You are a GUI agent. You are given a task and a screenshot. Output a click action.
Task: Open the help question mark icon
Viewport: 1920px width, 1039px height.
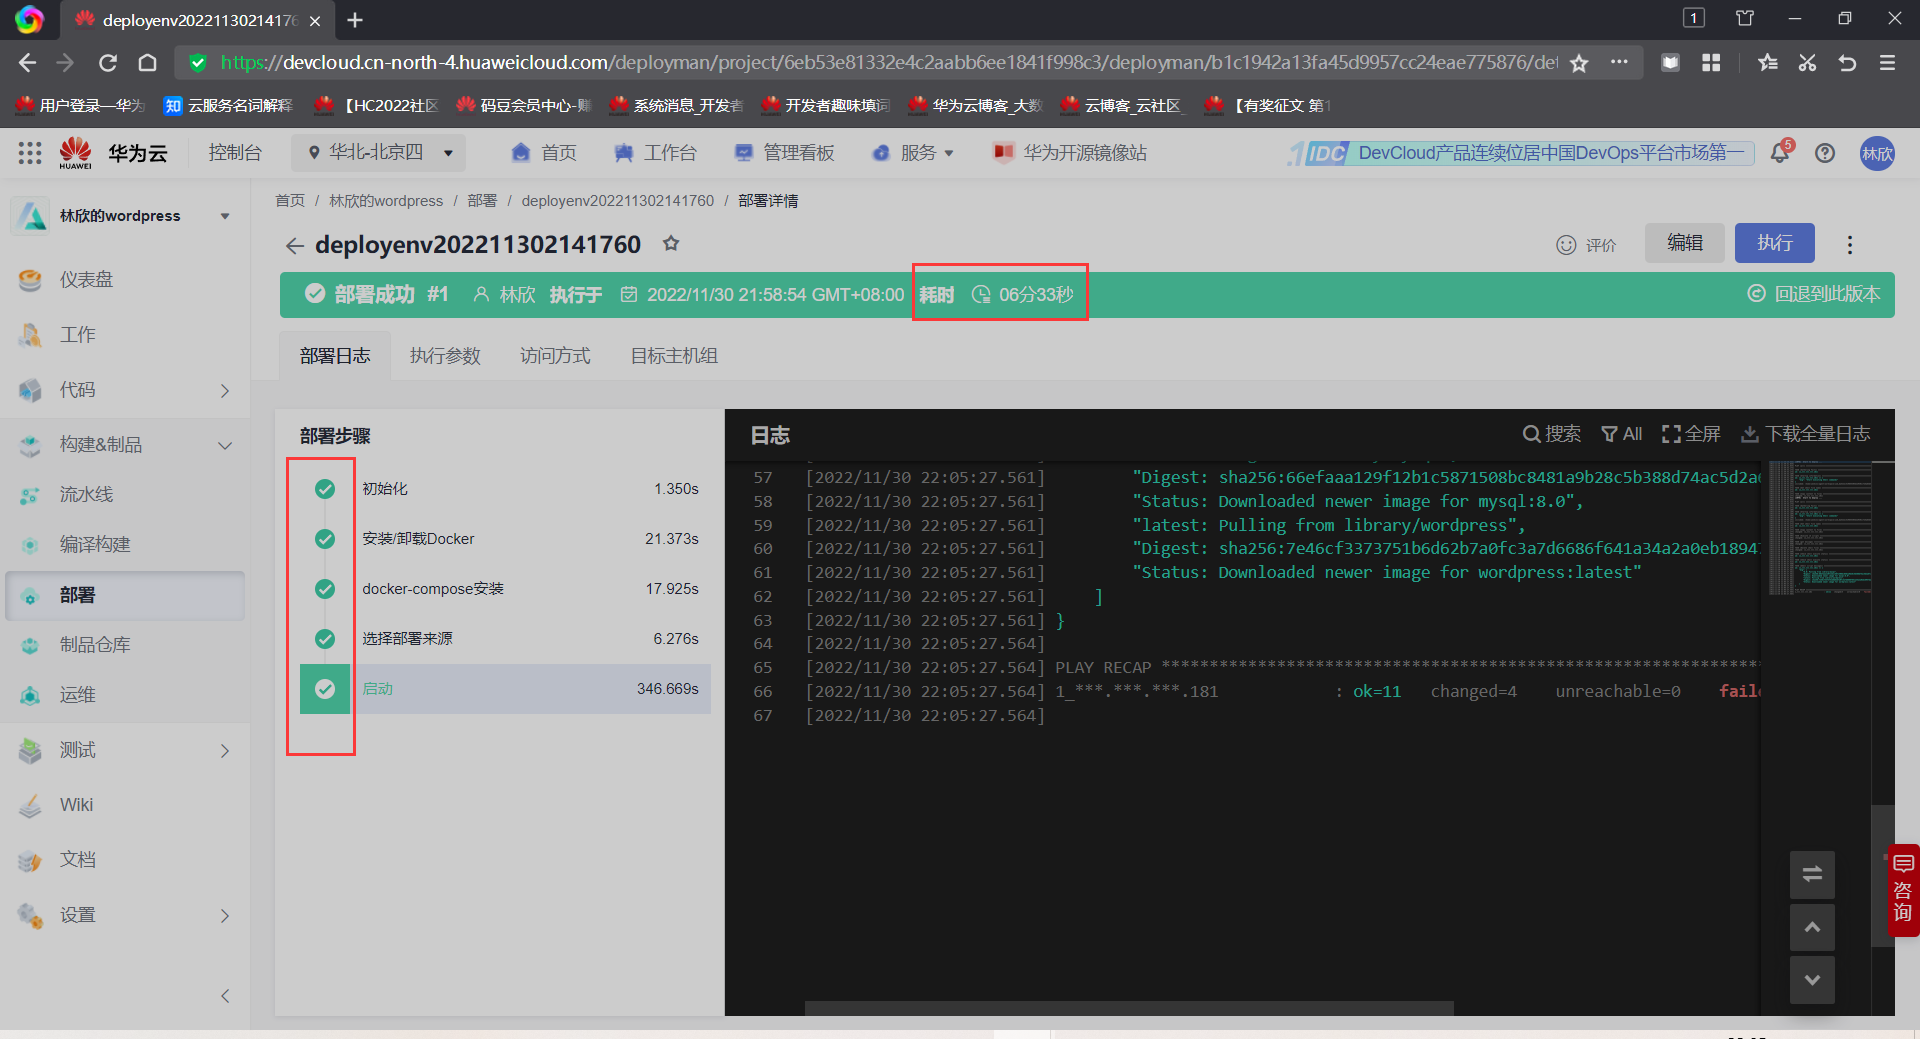point(1825,153)
